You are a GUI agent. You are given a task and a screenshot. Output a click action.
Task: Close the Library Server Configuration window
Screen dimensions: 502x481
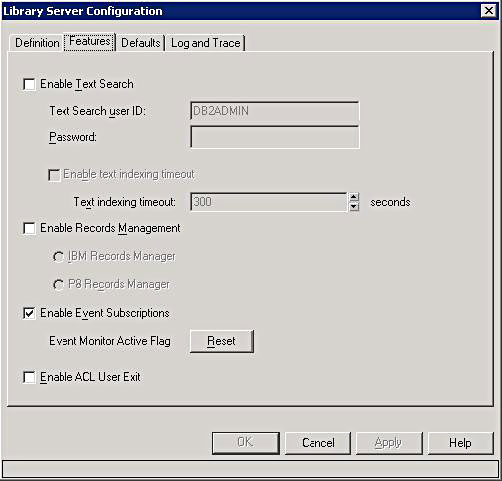pos(489,11)
